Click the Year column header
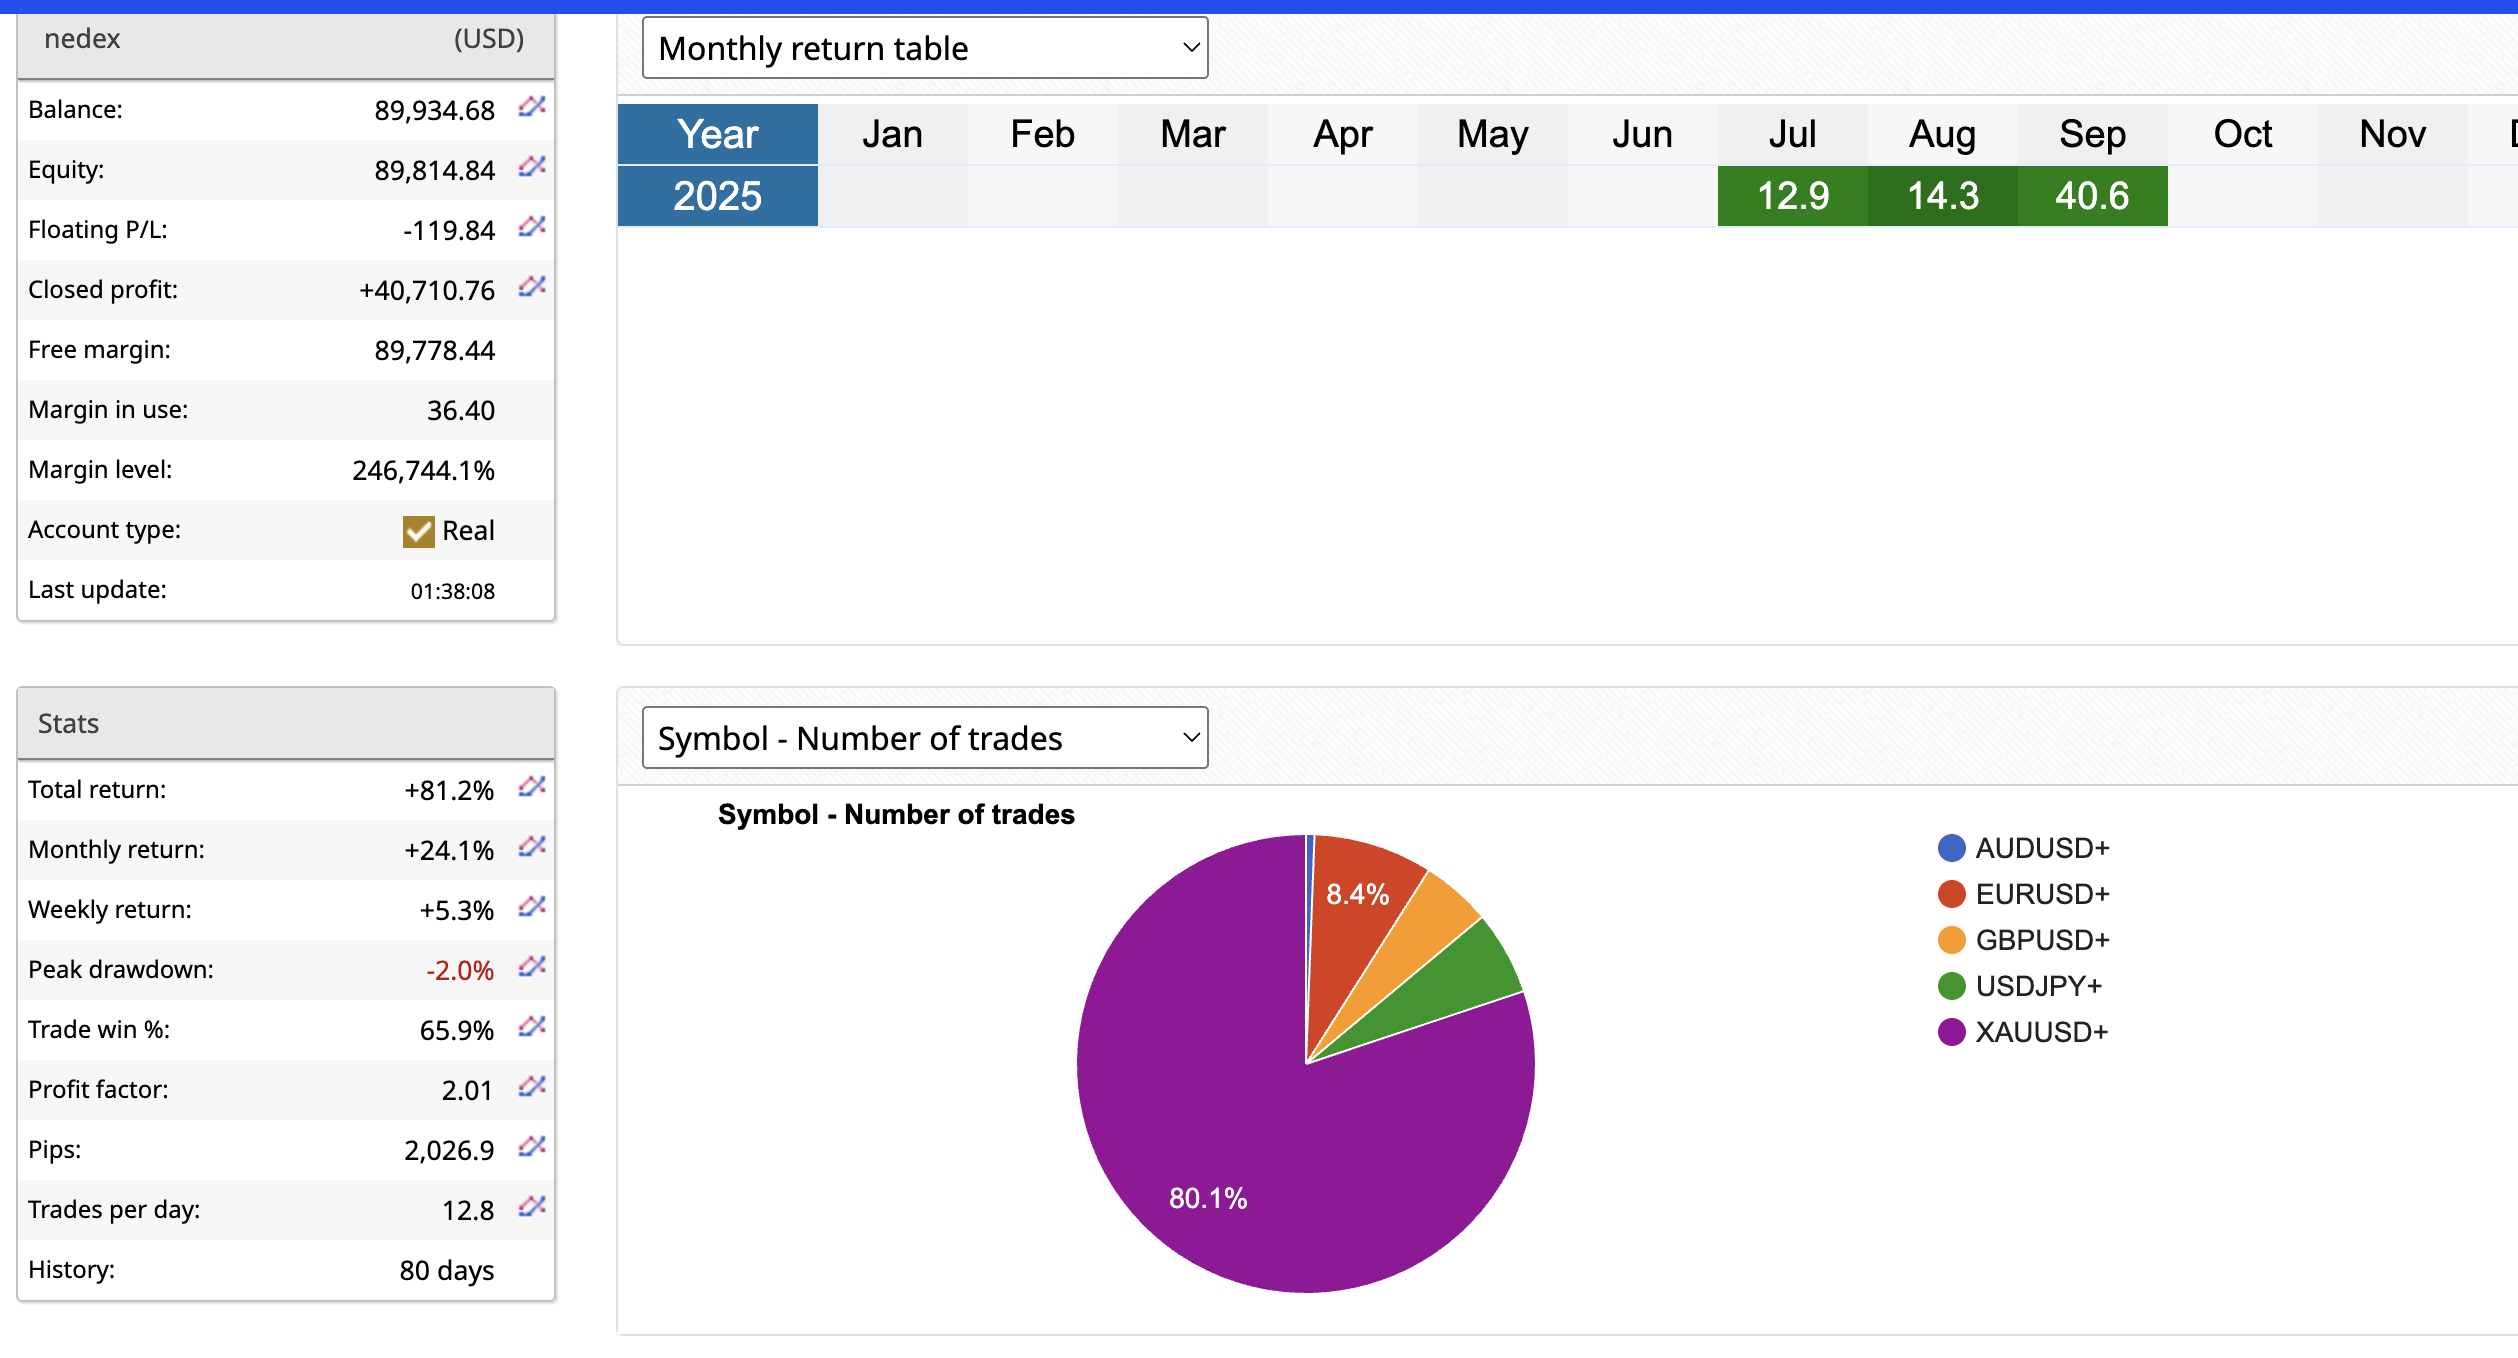The height and width of the screenshot is (1358, 2518). [717, 134]
